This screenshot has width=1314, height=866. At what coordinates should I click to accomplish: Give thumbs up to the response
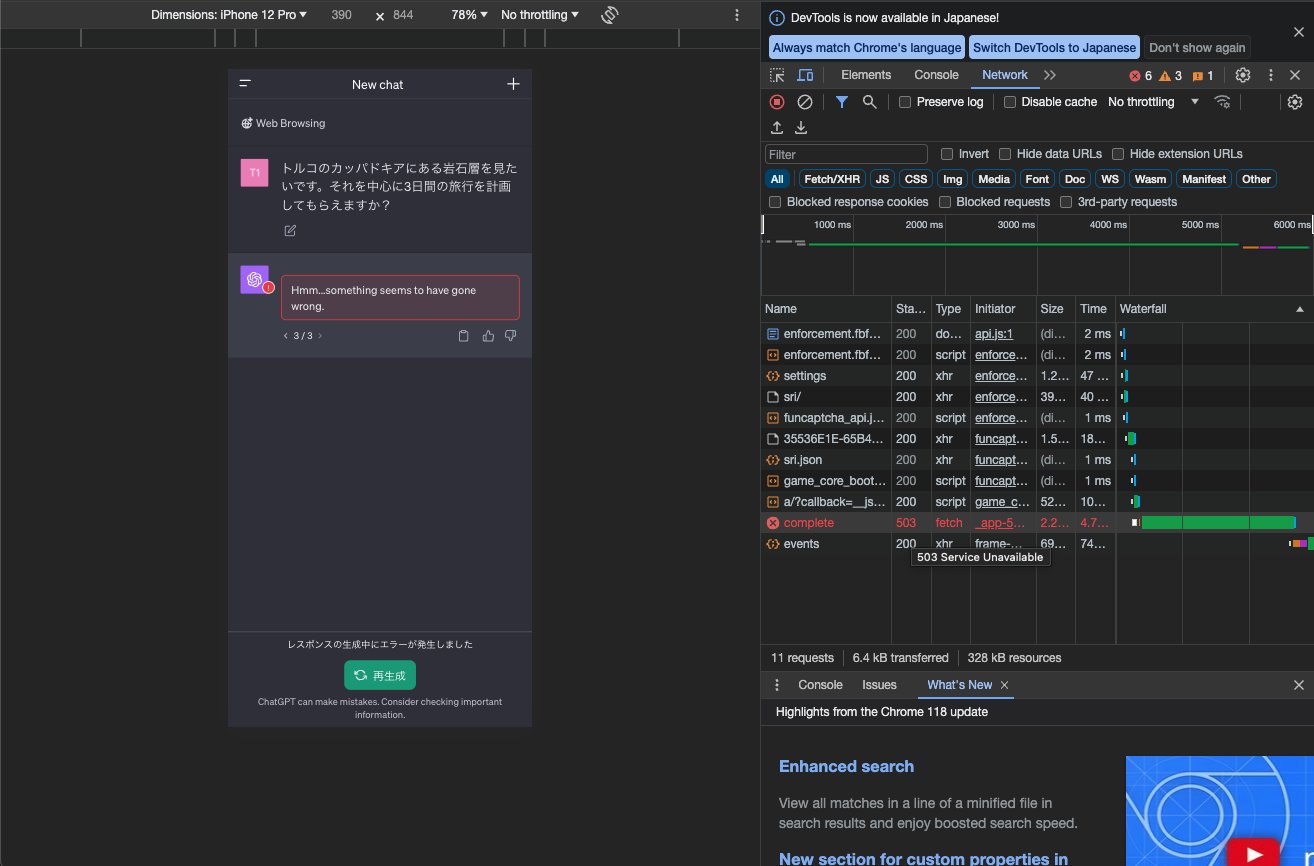pyautogui.click(x=488, y=336)
